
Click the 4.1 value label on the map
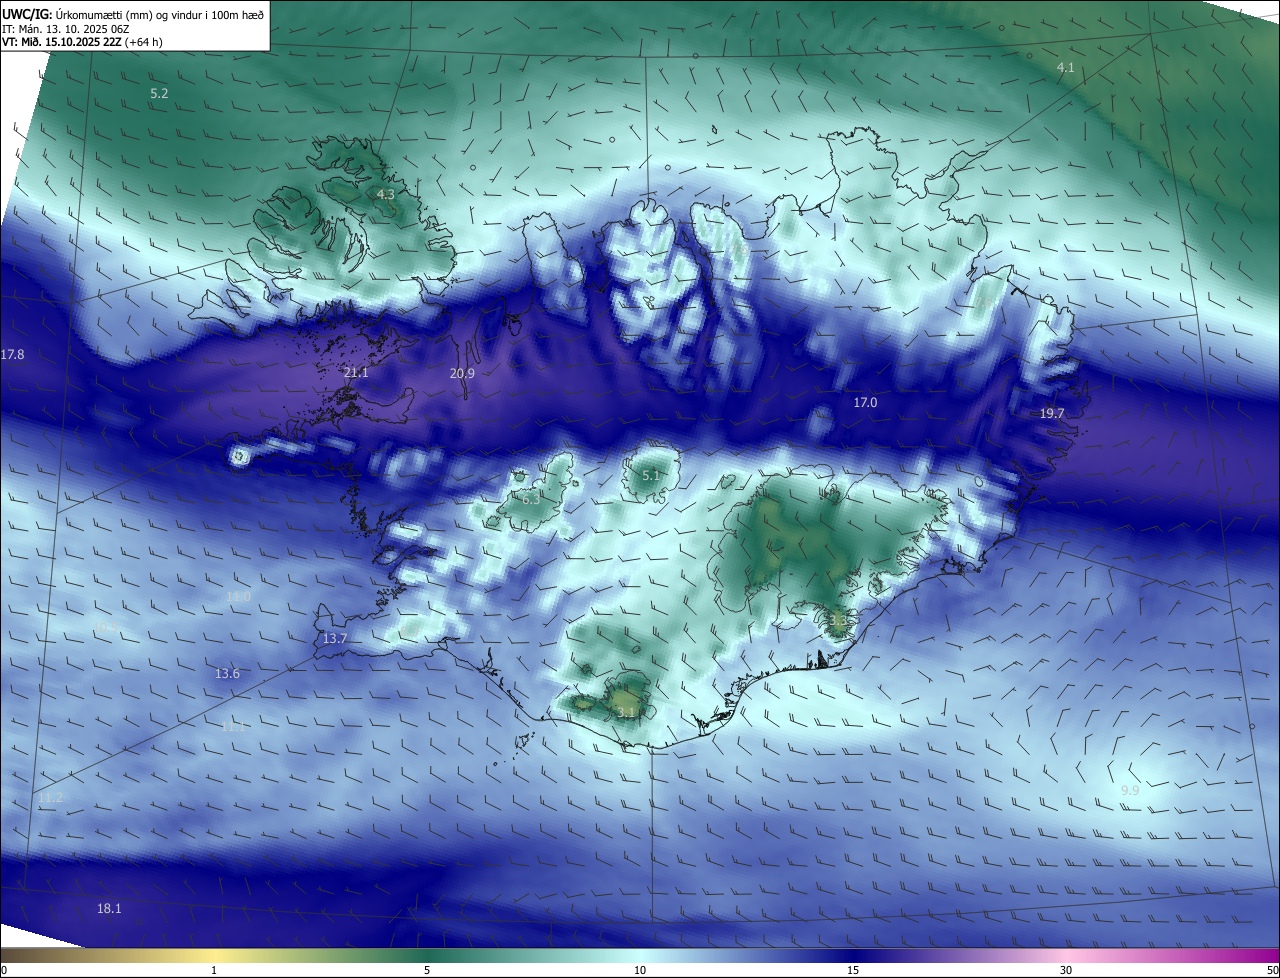coord(1066,67)
